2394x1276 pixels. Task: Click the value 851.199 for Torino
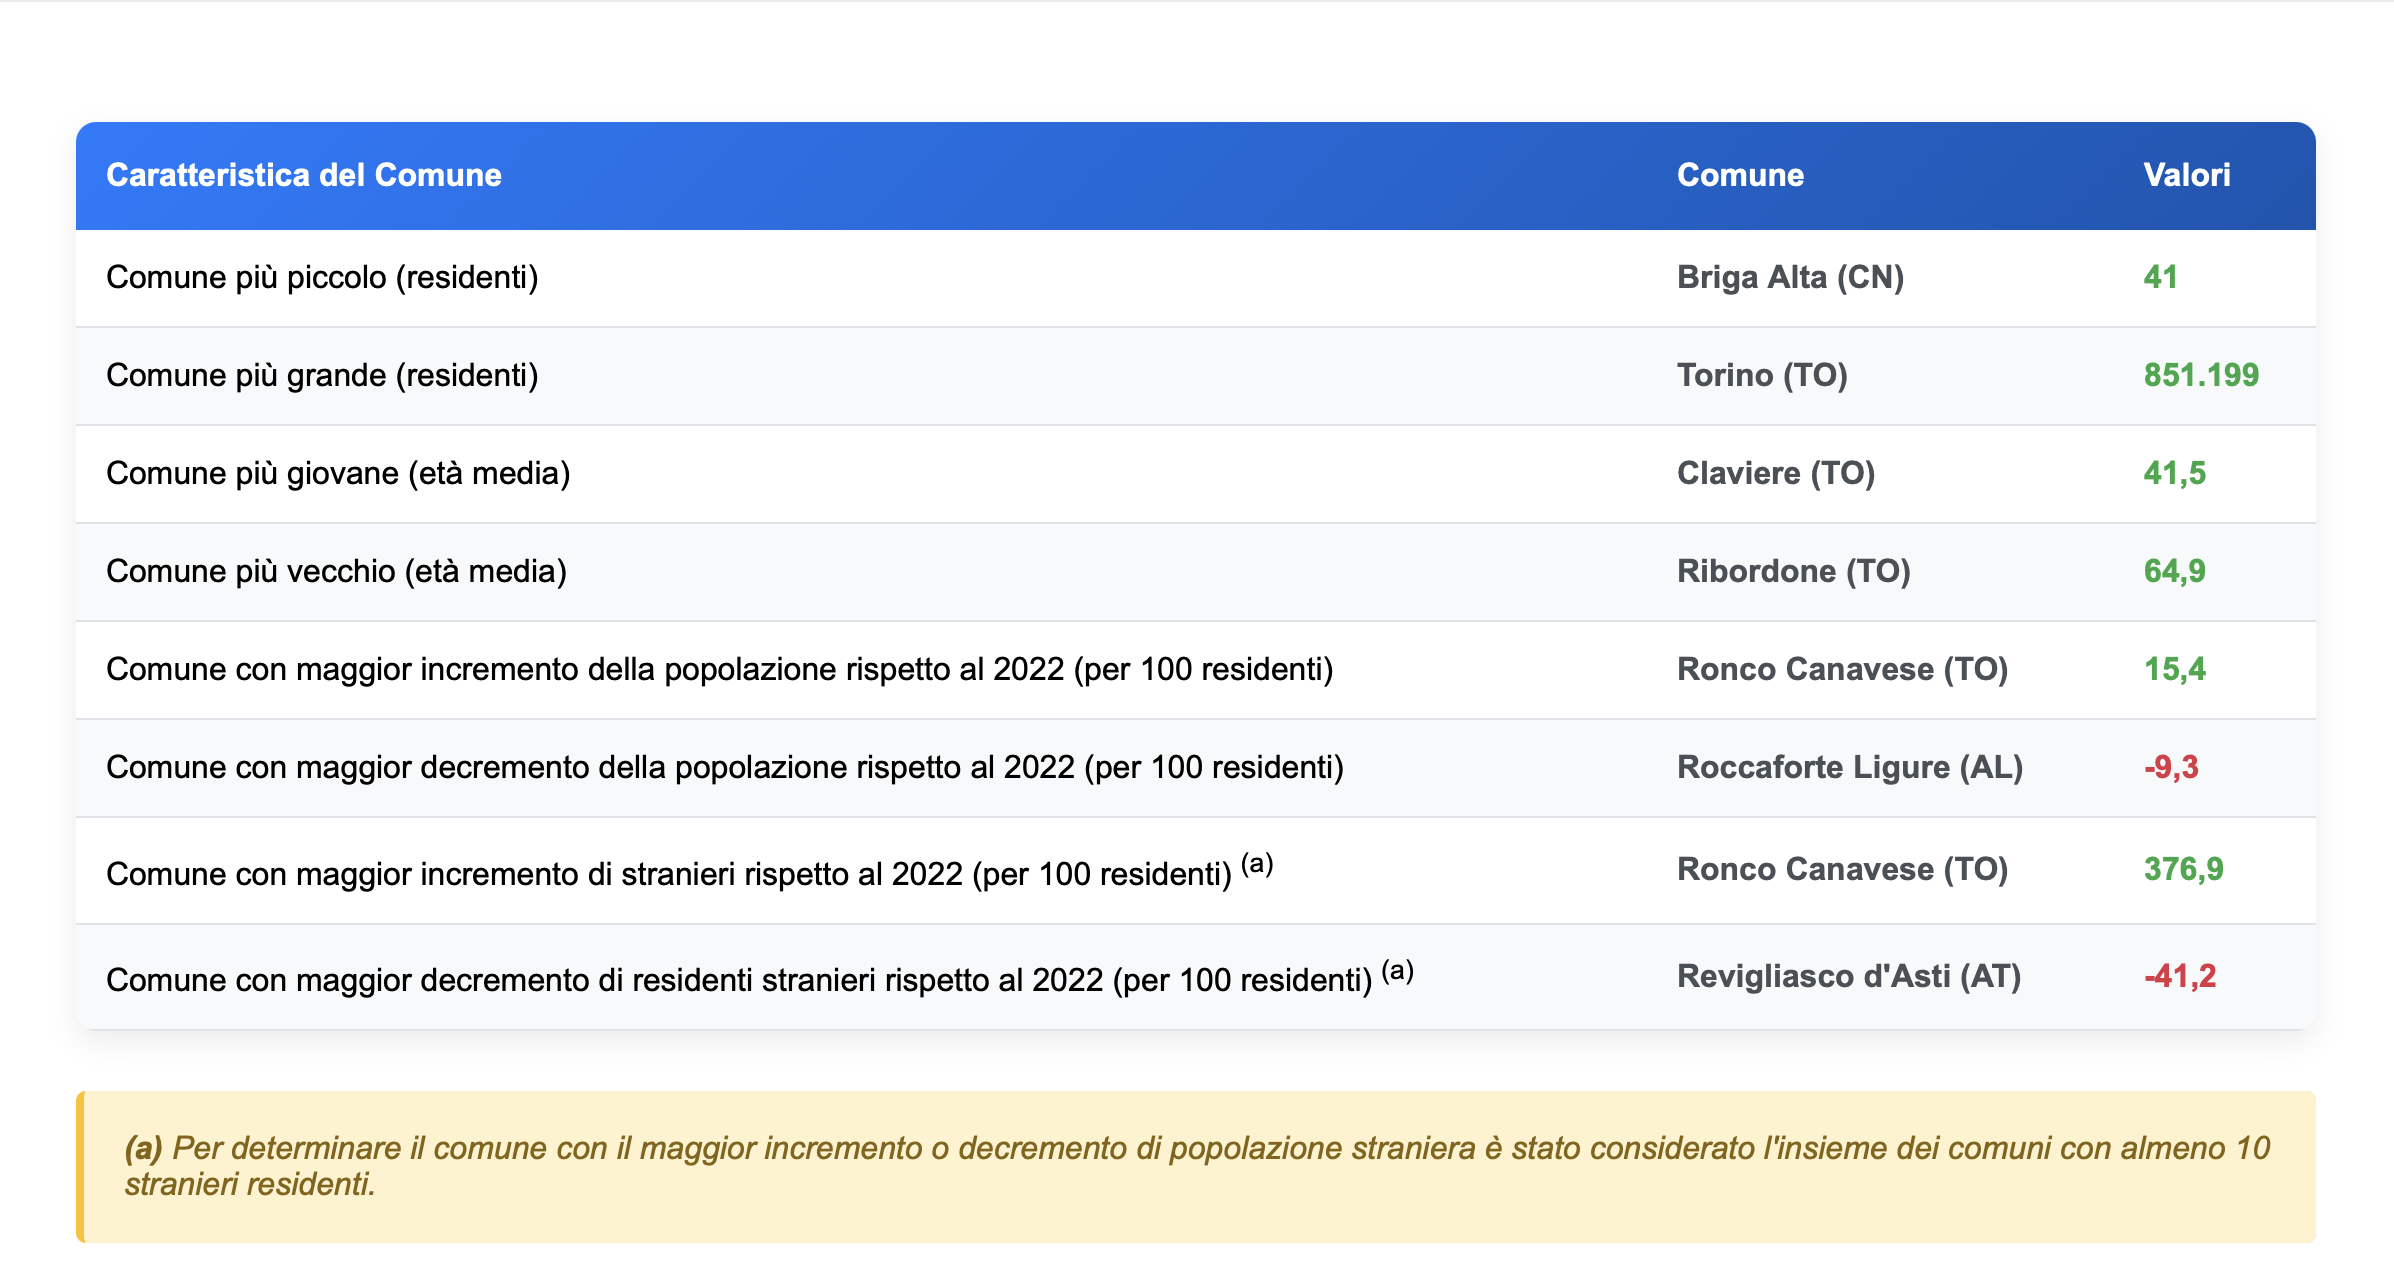[2200, 375]
